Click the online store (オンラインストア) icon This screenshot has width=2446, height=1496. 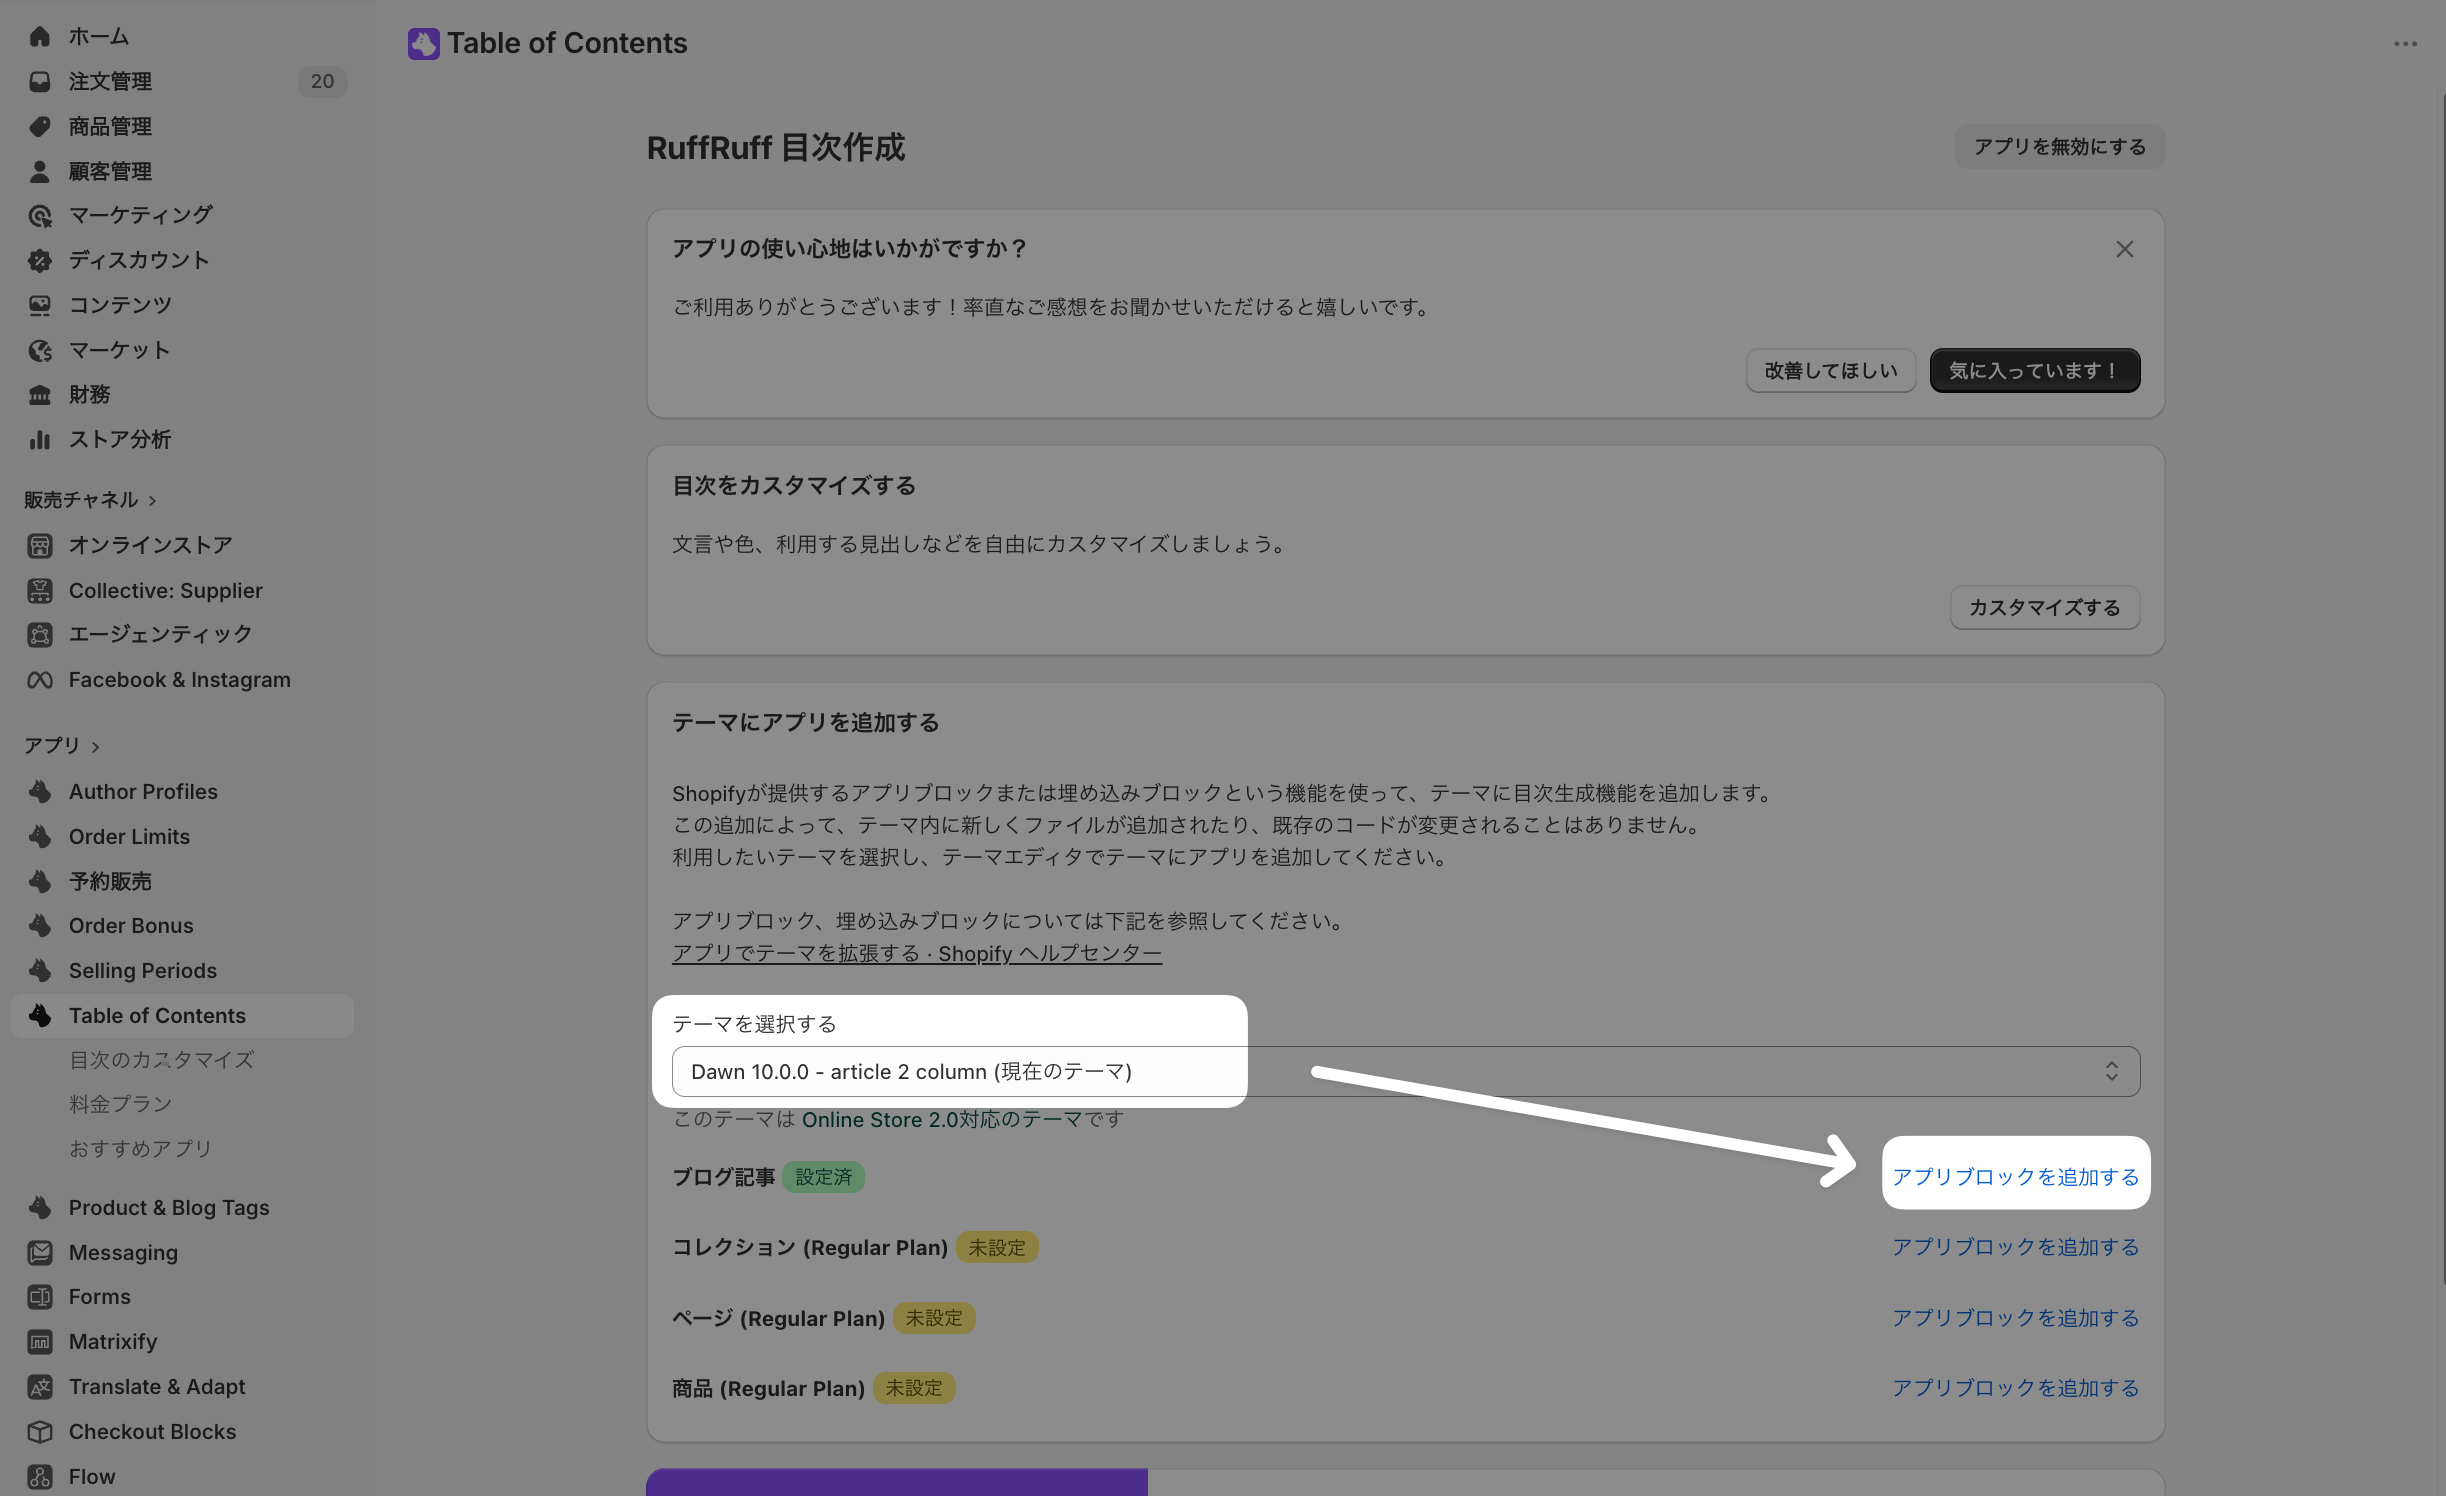click(x=40, y=546)
